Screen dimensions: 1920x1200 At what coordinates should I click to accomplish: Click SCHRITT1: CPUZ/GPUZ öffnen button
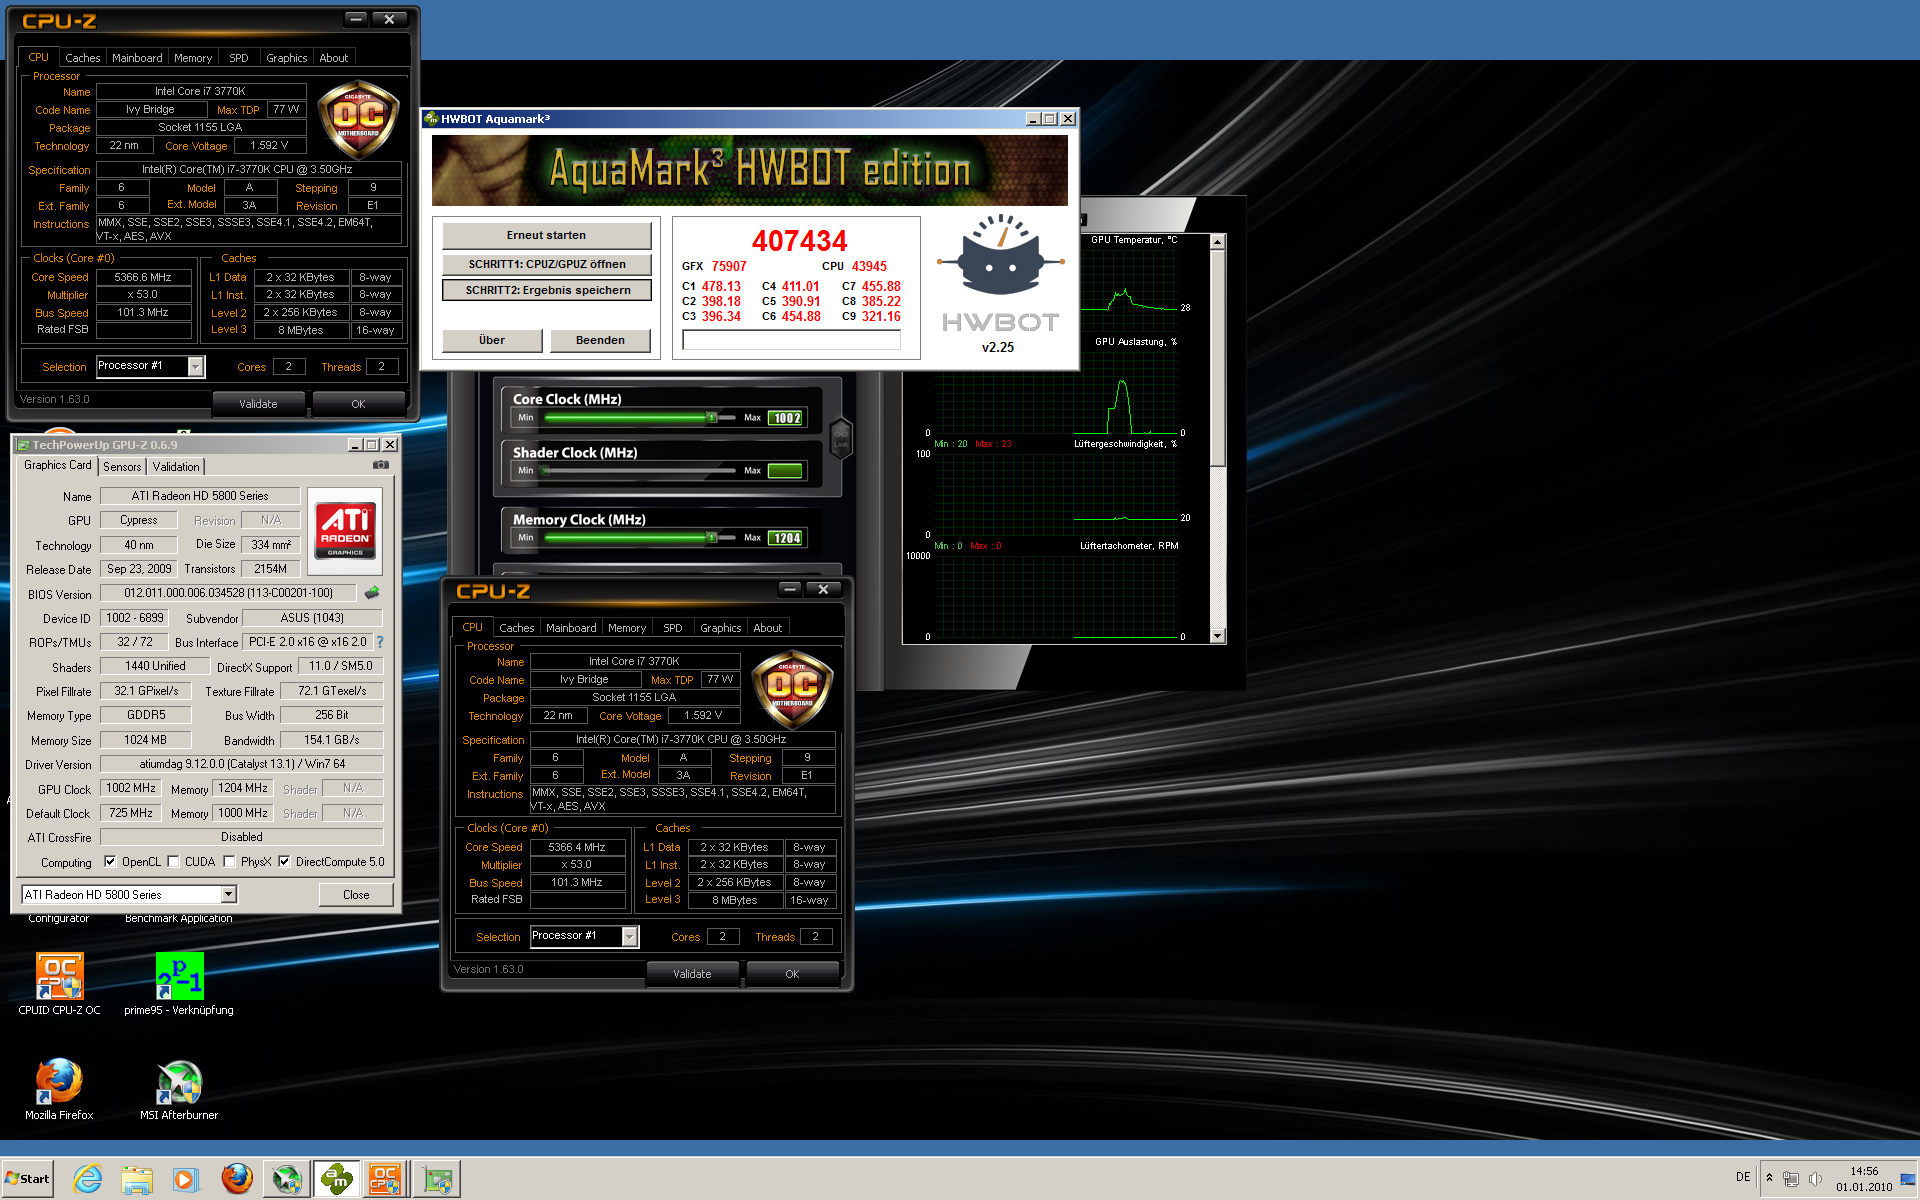pos(547,264)
